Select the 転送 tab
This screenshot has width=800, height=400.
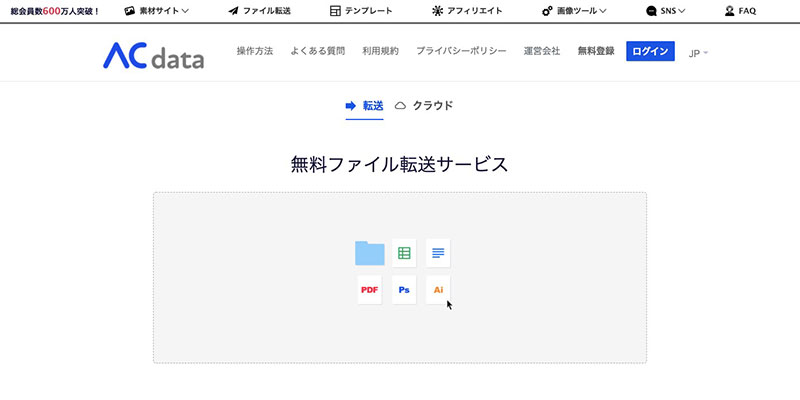[364, 106]
